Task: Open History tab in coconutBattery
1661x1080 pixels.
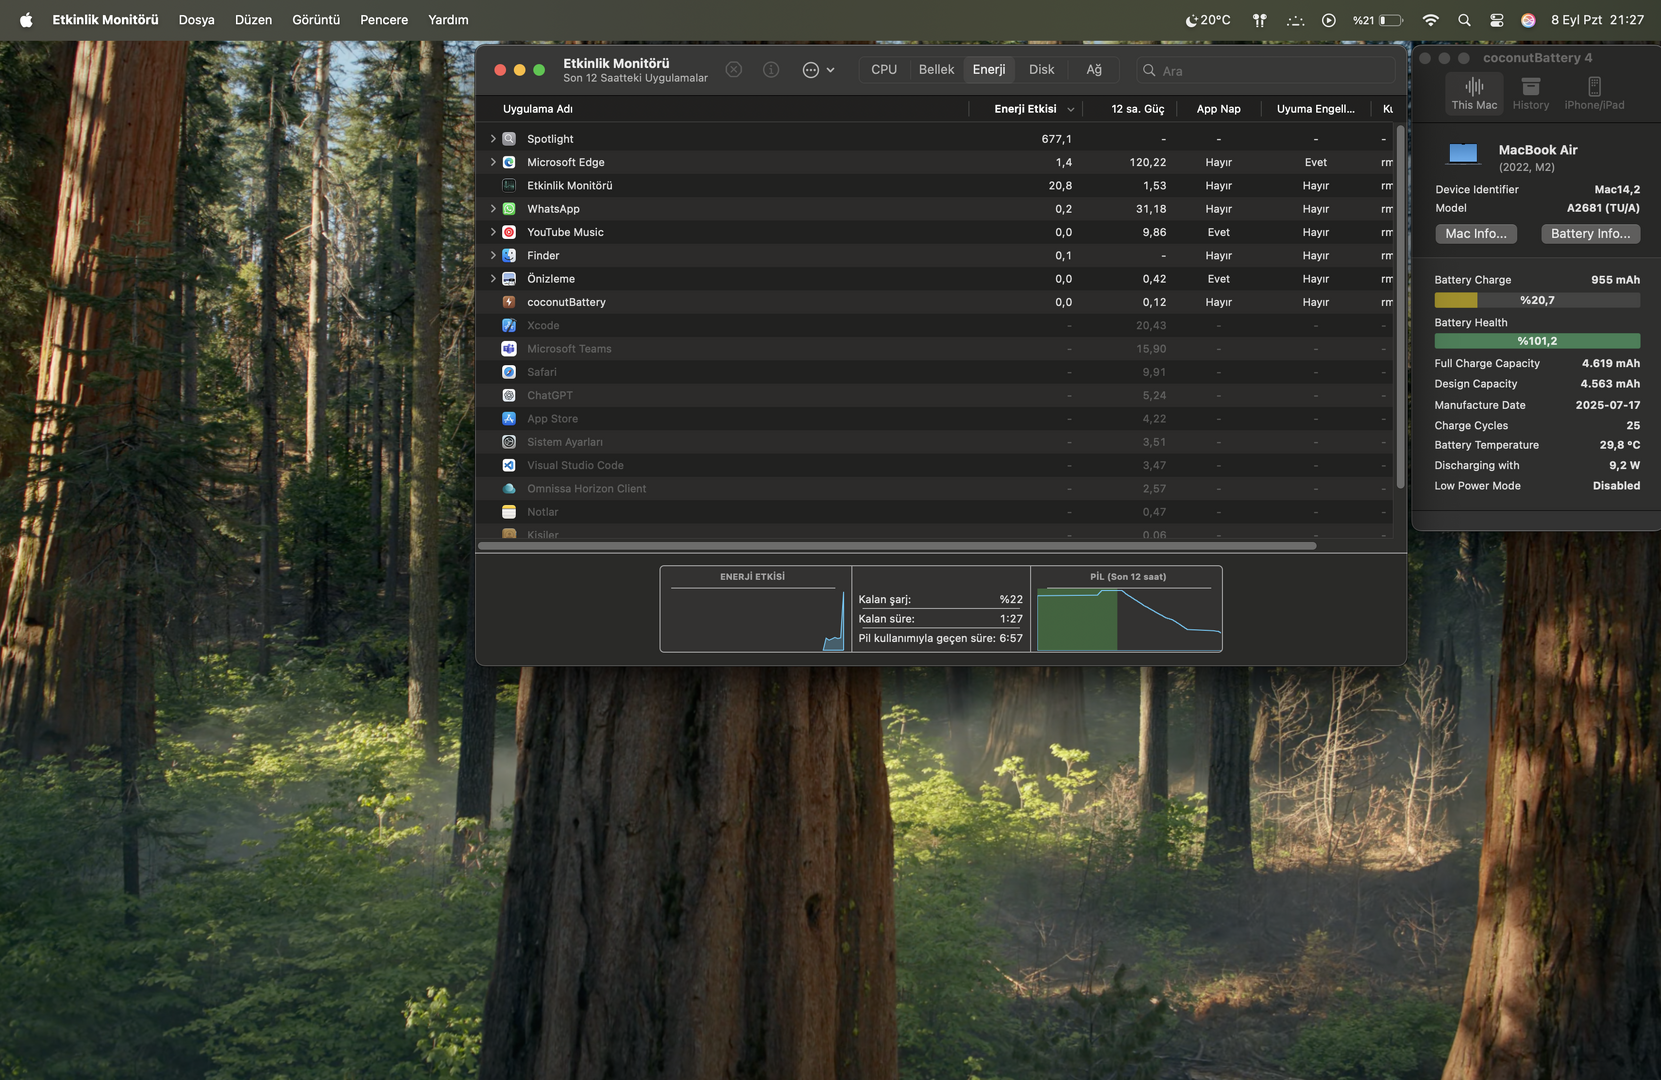Action: [x=1531, y=93]
